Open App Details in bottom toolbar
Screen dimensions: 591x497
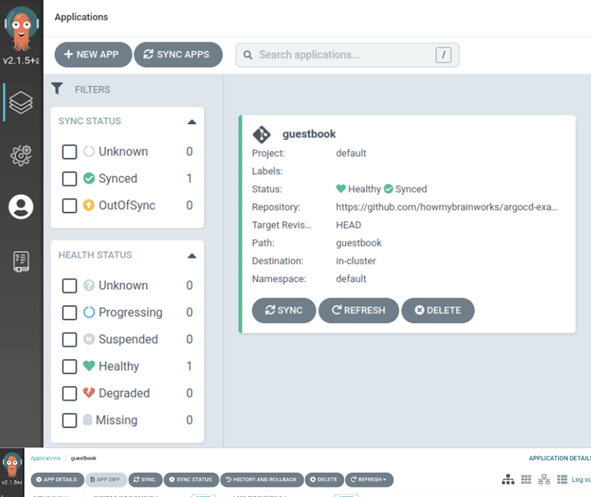(57, 480)
